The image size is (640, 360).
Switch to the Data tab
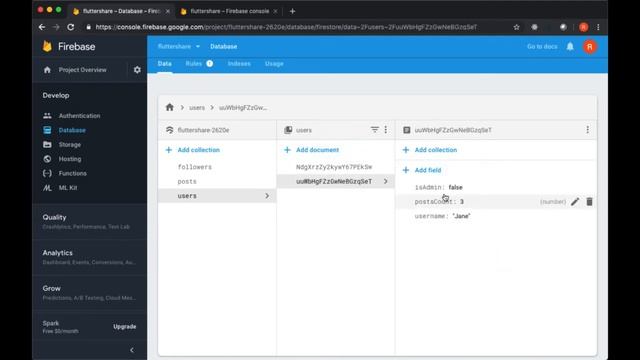coord(164,64)
